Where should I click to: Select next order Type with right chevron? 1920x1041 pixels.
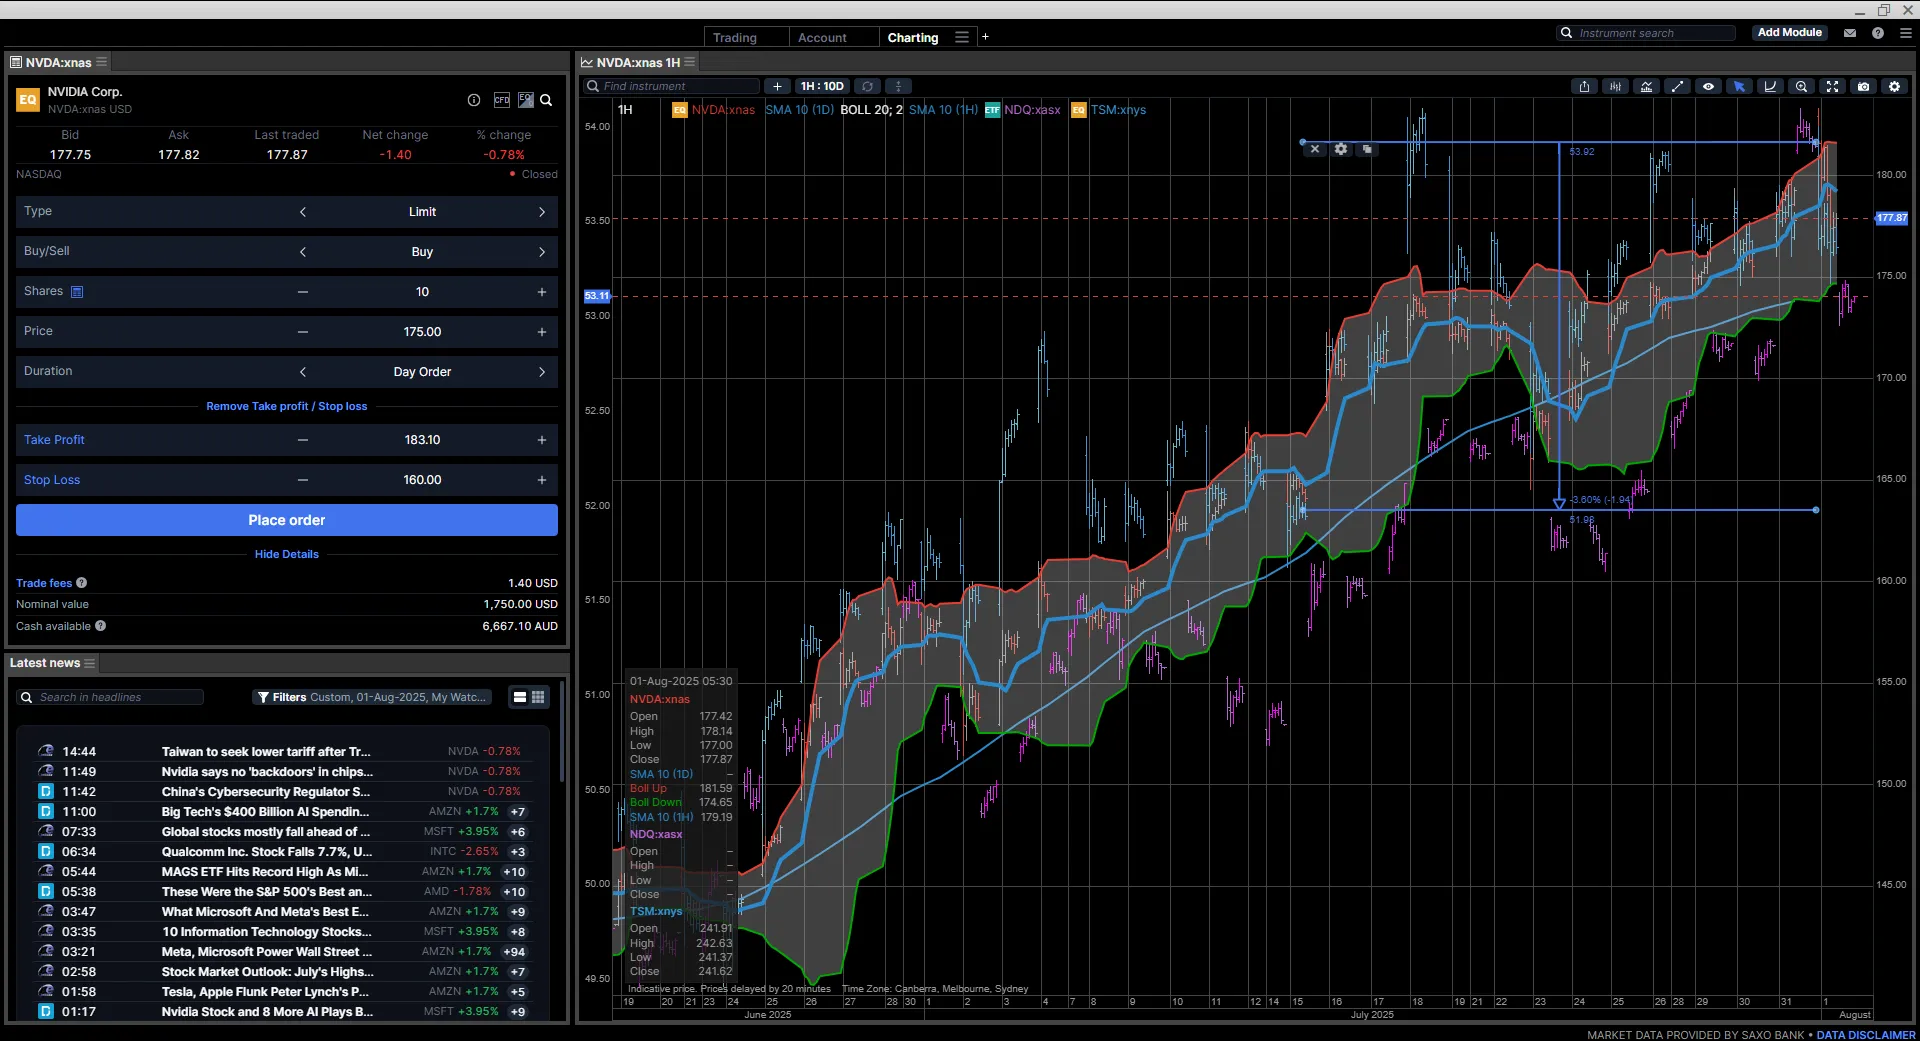click(x=542, y=212)
